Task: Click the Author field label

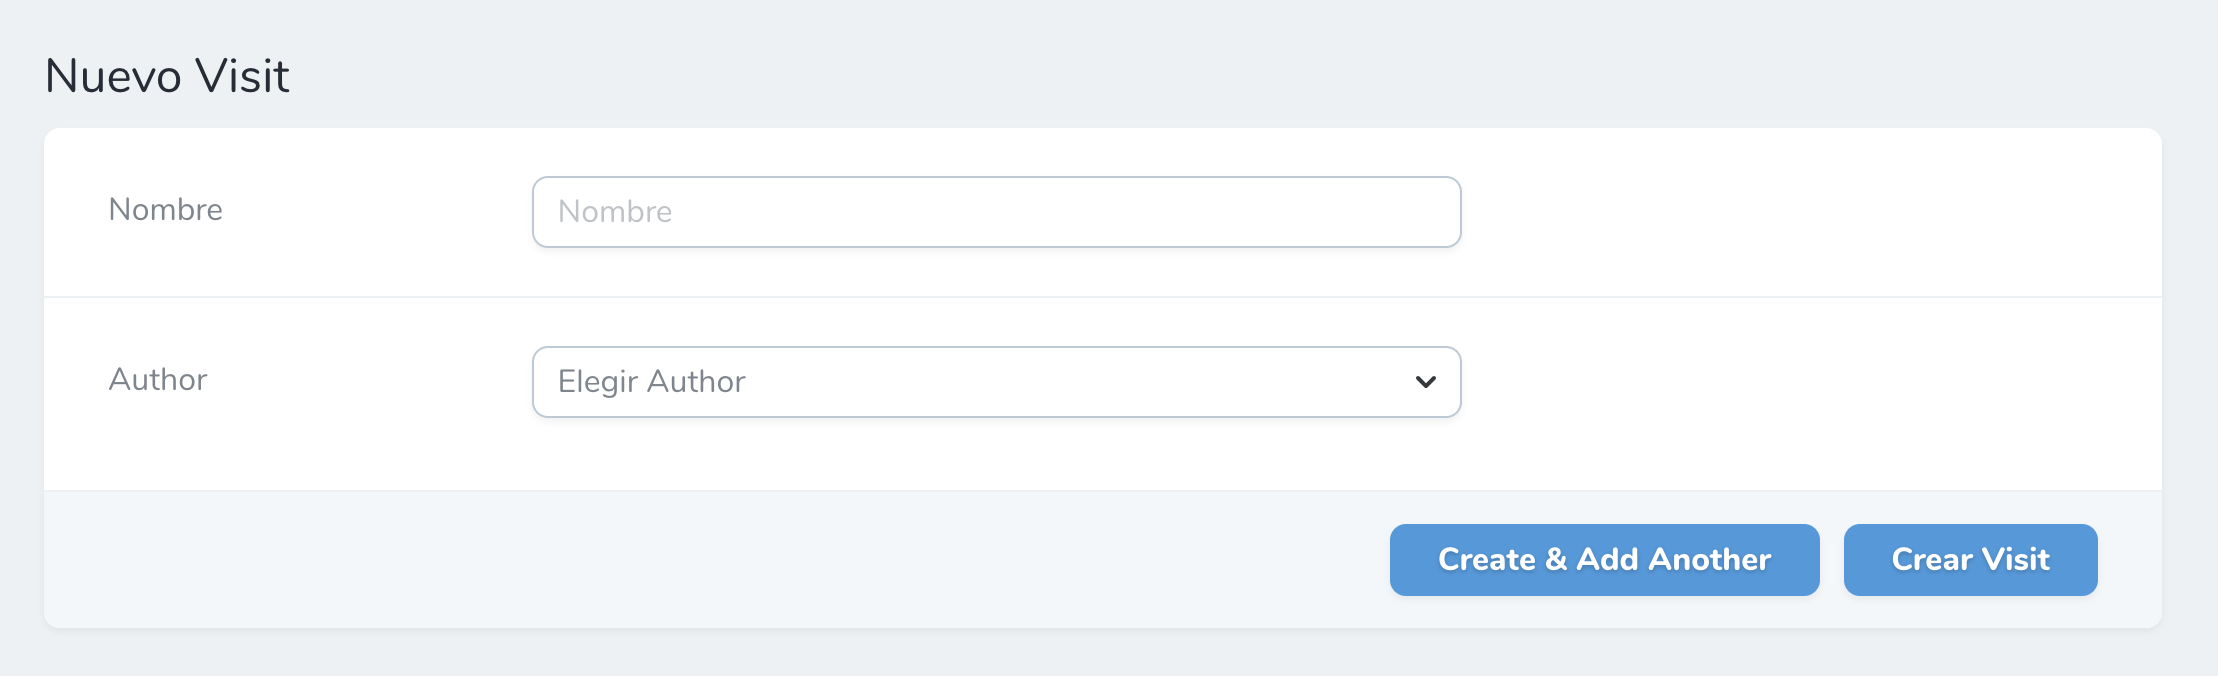Action: point(157,380)
